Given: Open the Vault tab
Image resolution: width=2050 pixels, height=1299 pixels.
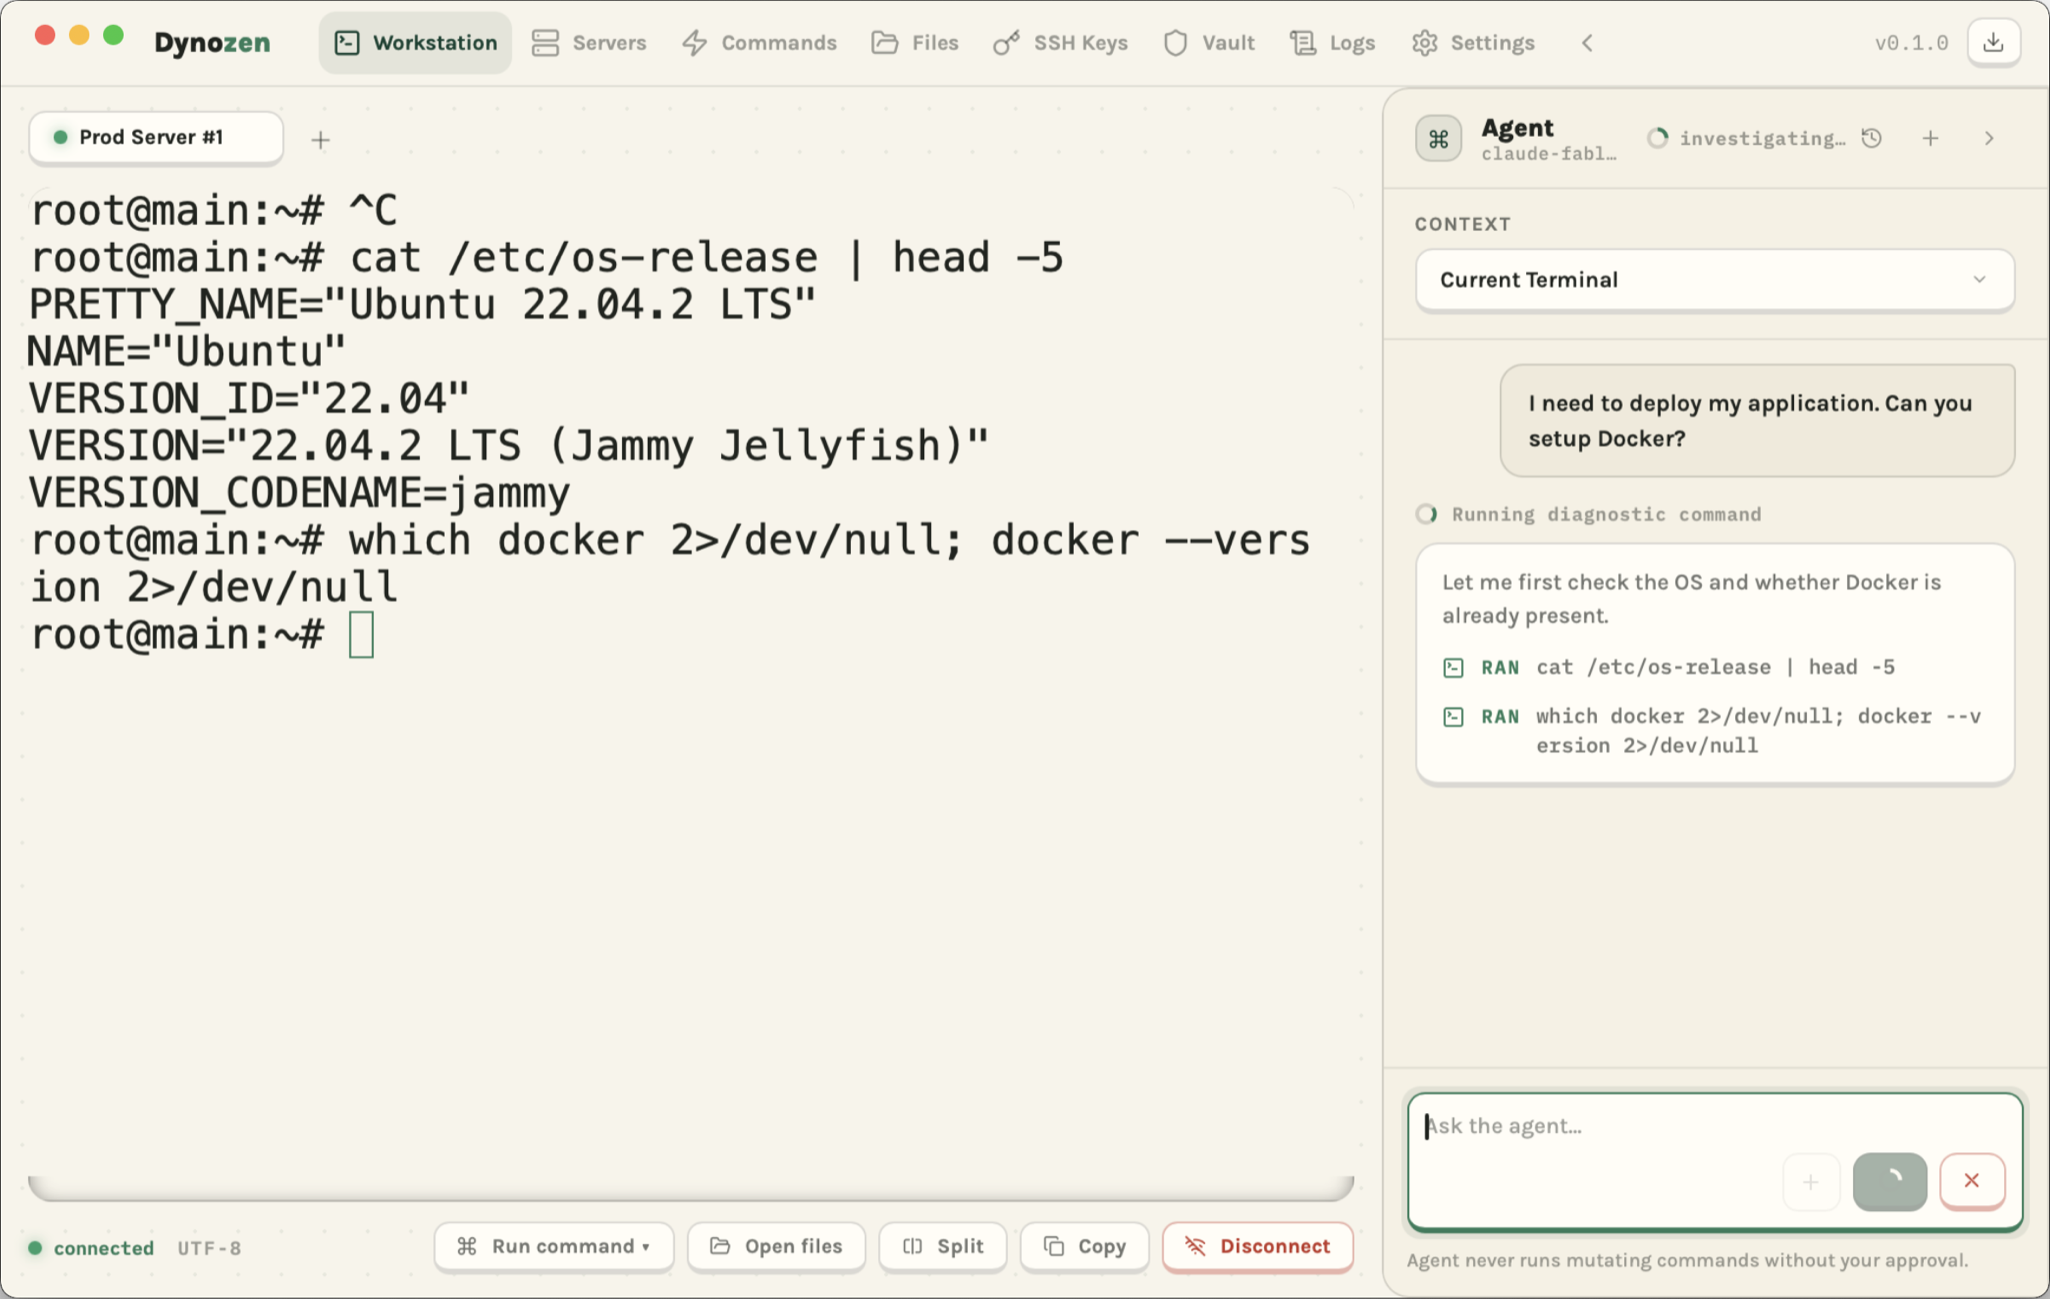Looking at the screenshot, I should (x=1210, y=43).
